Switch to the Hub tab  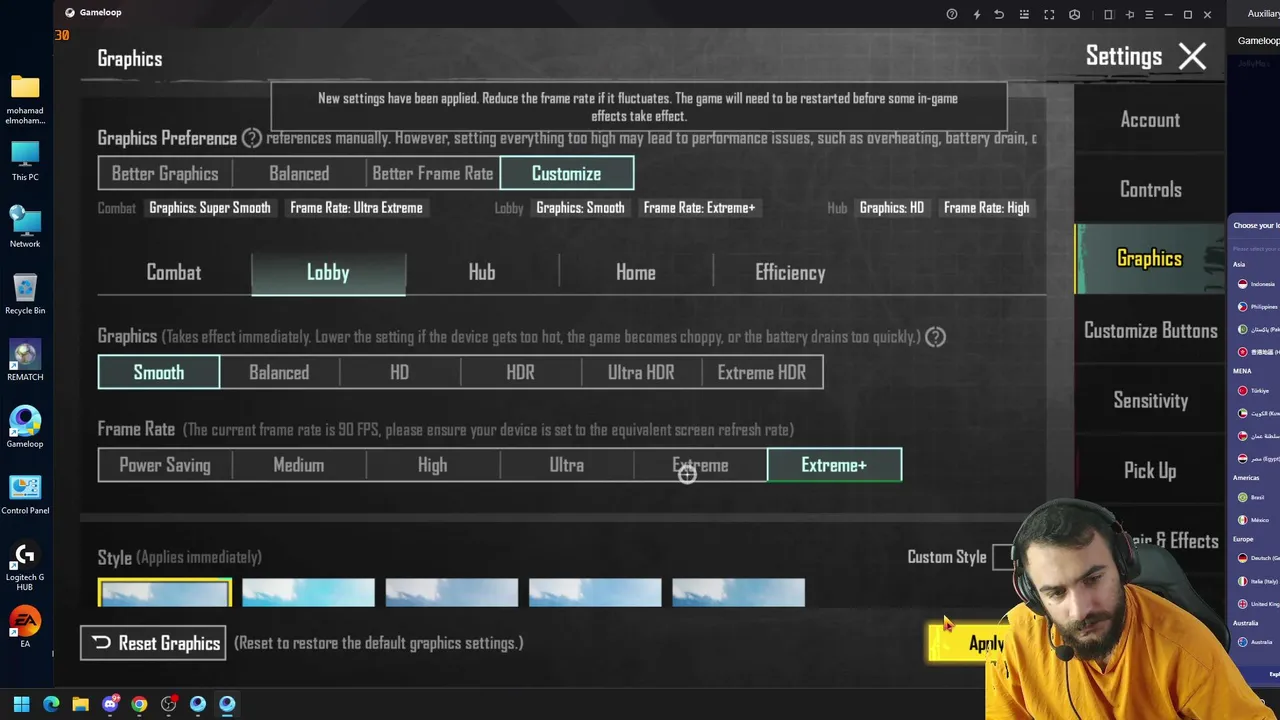click(x=482, y=273)
